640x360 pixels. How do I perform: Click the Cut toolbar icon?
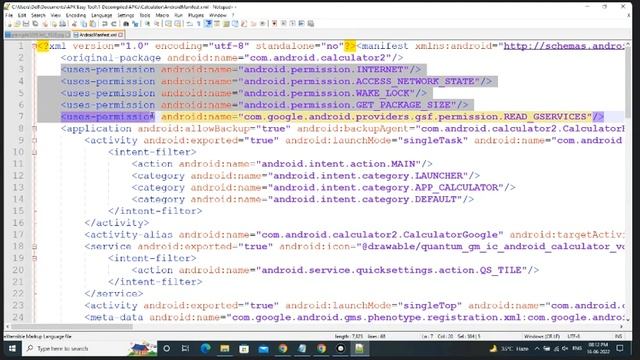74,24
